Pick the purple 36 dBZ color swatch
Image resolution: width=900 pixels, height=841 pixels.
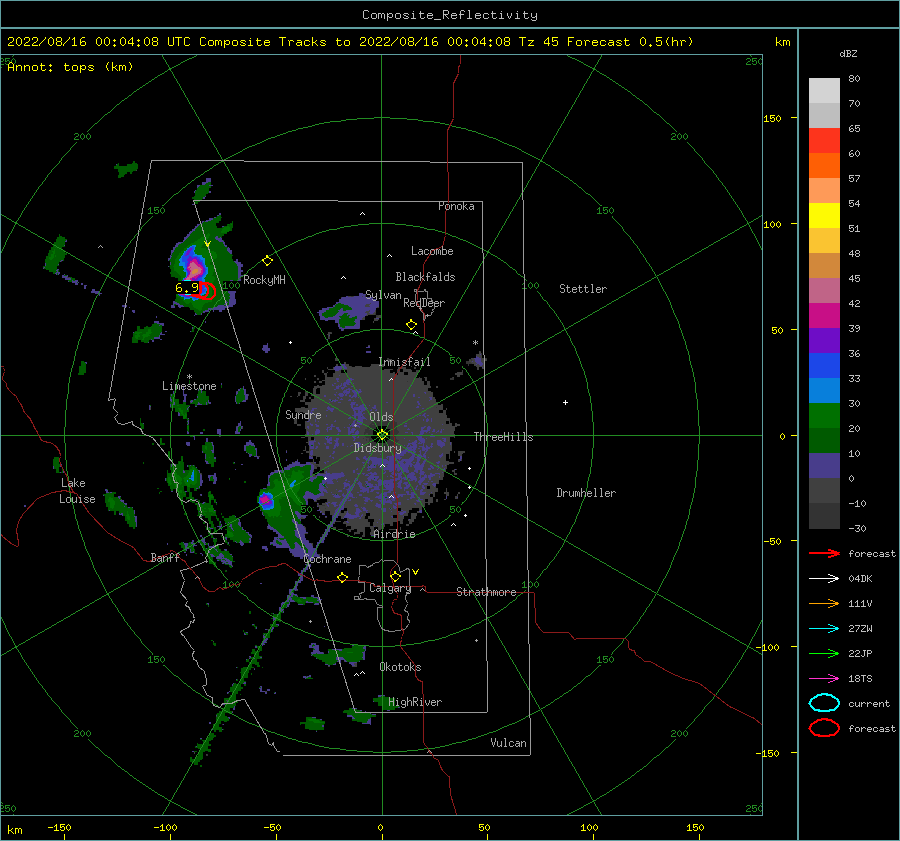pyautogui.click(x=824, y=340)
